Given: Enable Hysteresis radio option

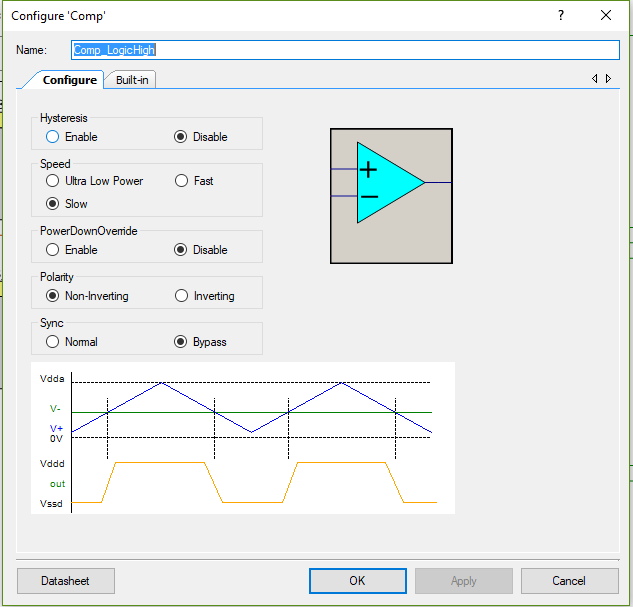Looking at the screenshot, I should pos(53,137).
